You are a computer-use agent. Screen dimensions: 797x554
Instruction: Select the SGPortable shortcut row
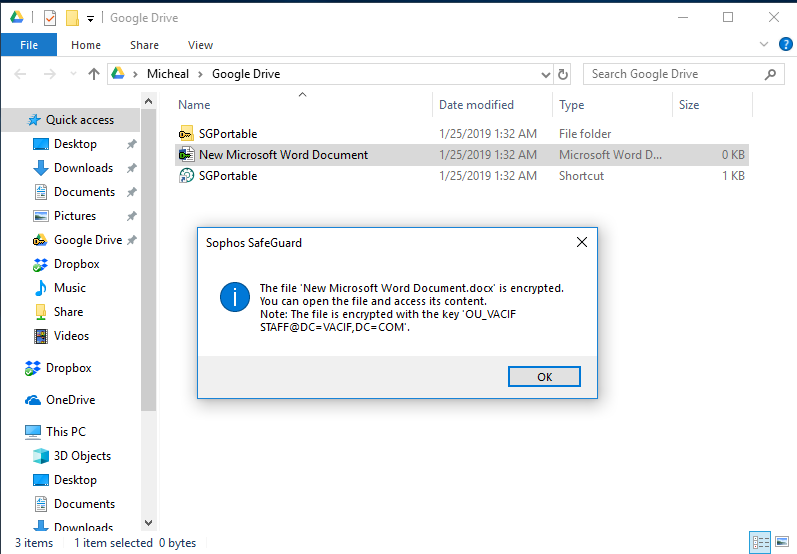(x=462, y=176)
